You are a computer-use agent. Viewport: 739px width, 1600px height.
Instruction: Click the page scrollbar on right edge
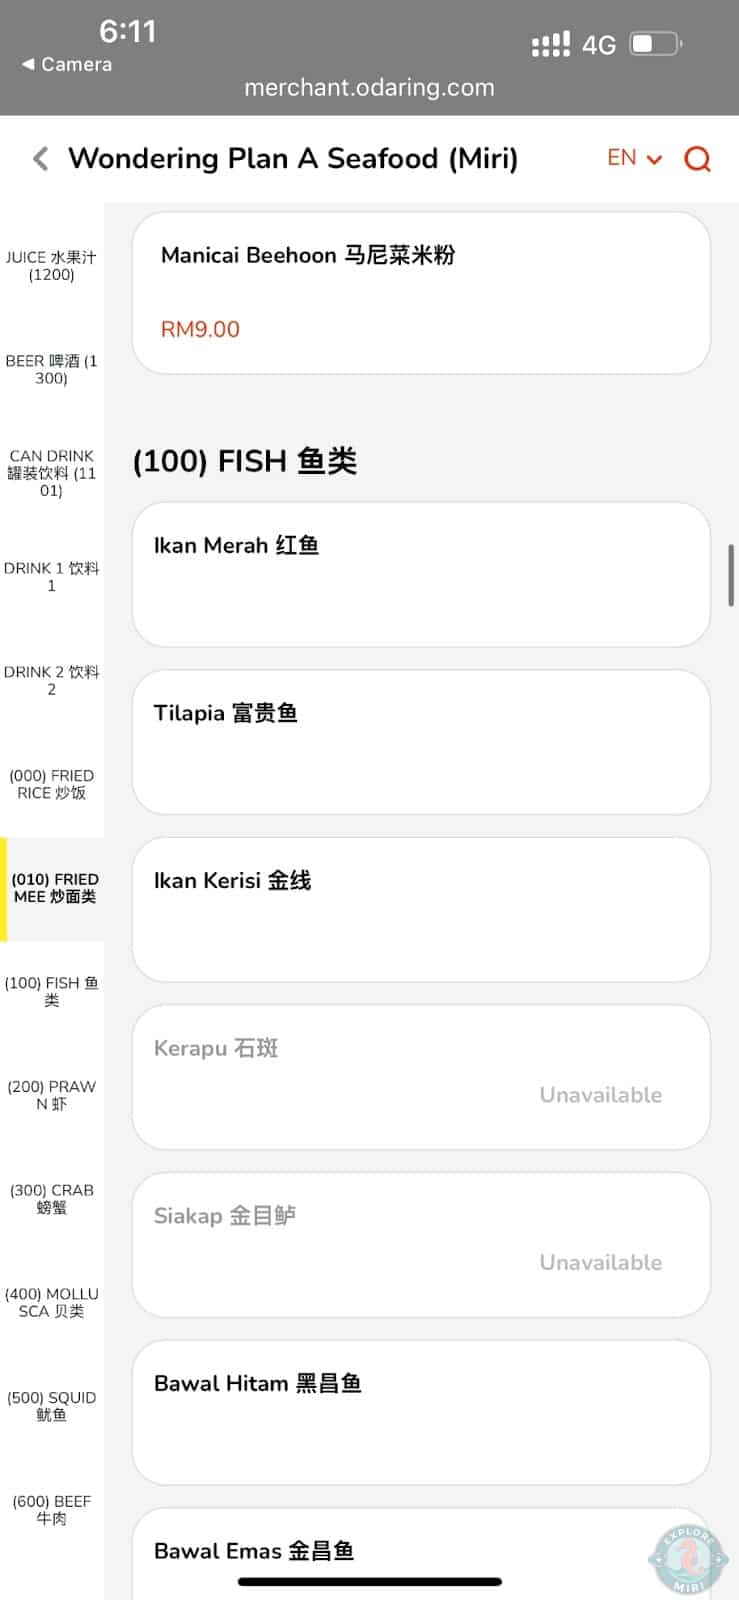click(732, 575)
